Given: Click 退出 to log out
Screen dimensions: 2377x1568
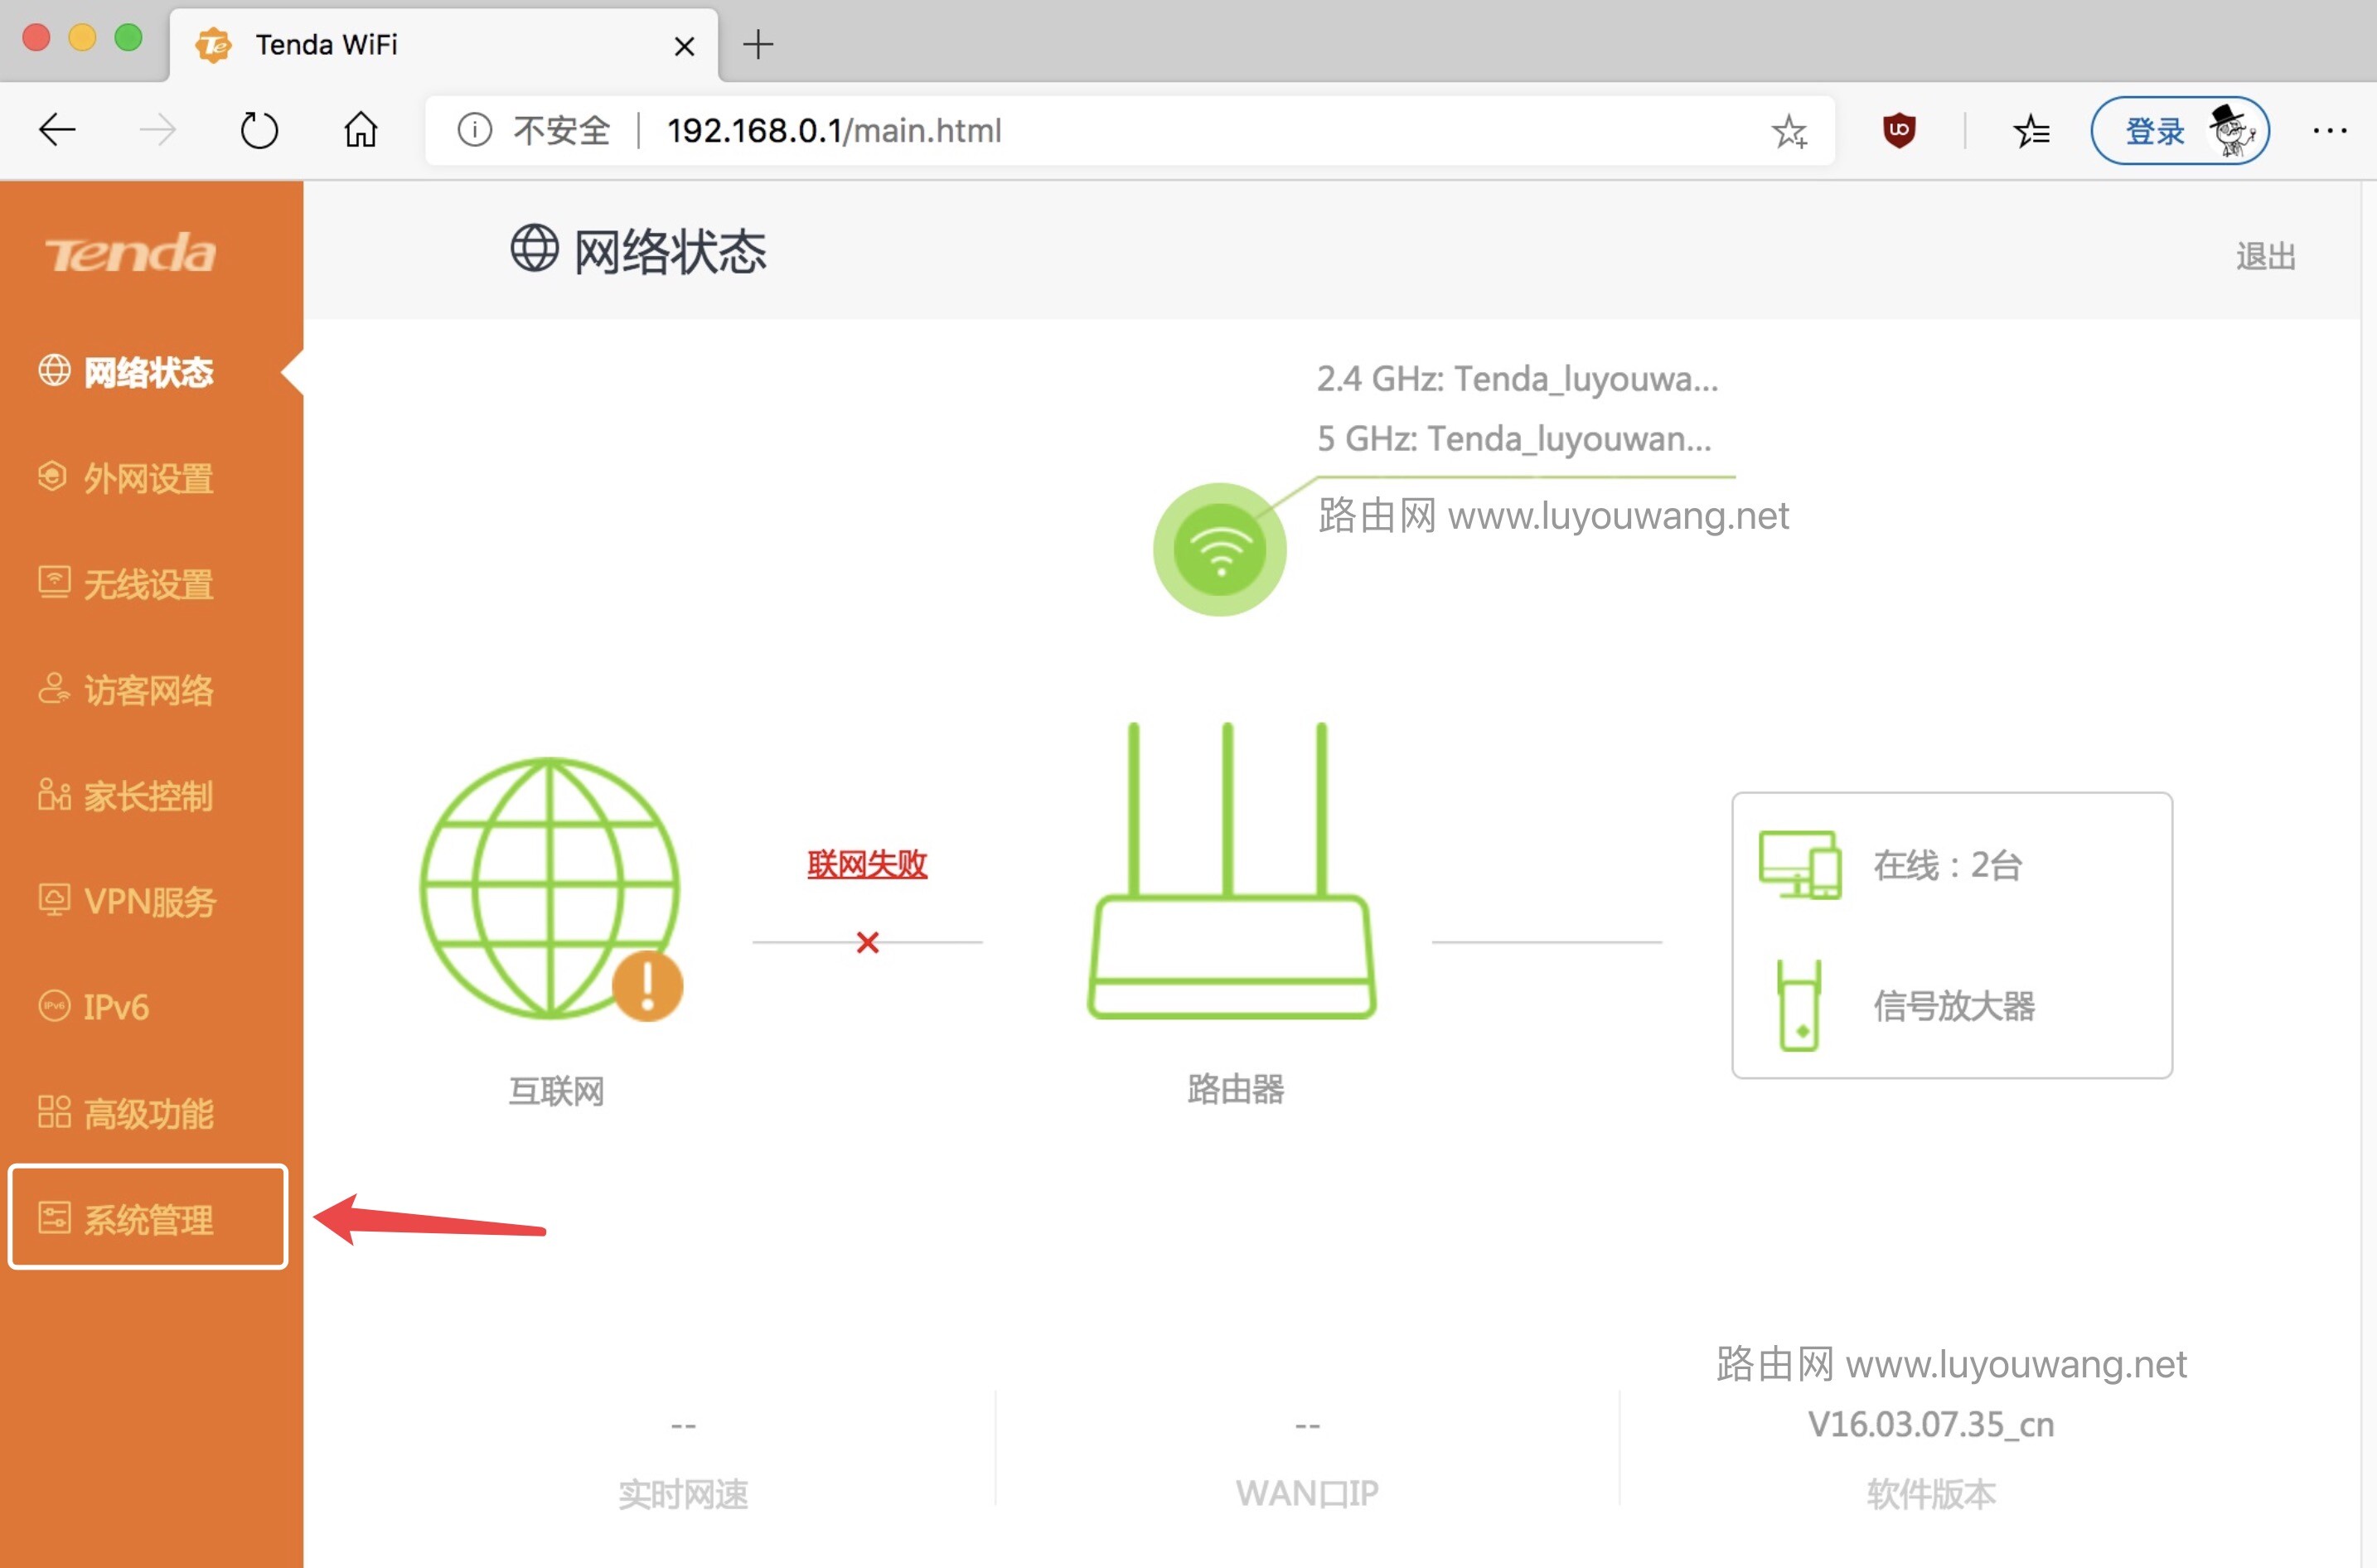Looking at the screenshot, I should coord(2265,256).
